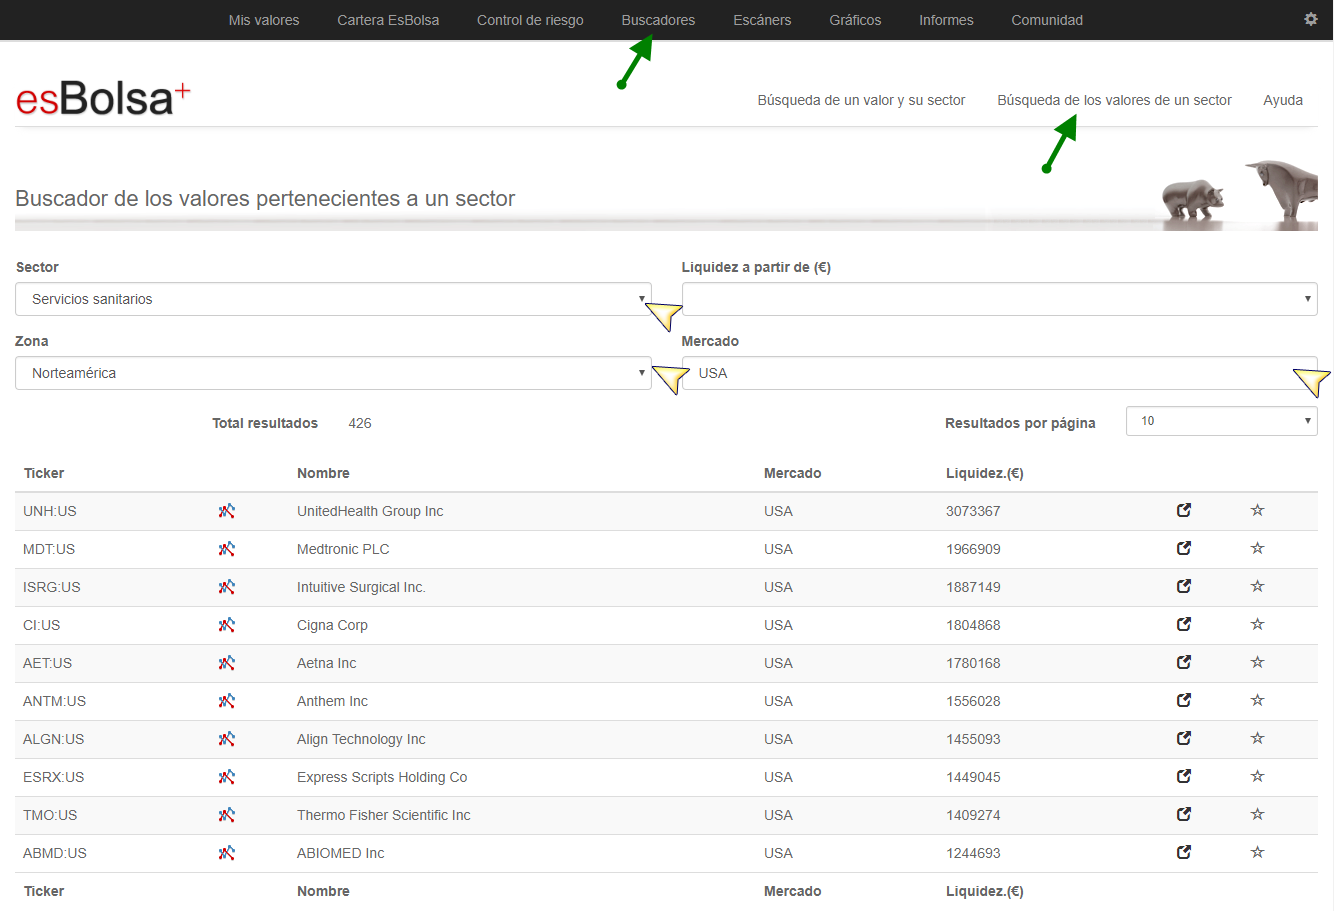Image resolution: width=1334 pixels, height=911 pixels.
Task: Click liquidity value 3073367
Action: [973, 511]
